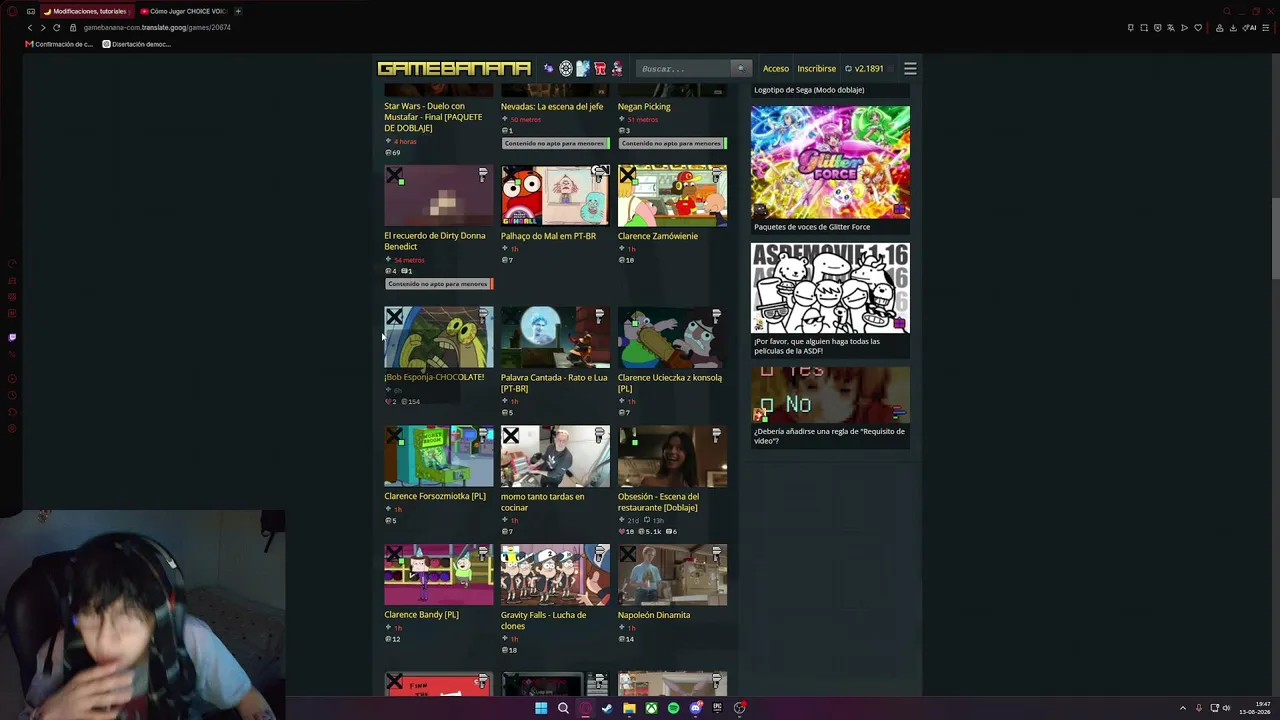This screenshot has width=1280, height=720.
Task: Click the heart favorites icon in browser toolbar
Action: click(x=1198, y=27)
